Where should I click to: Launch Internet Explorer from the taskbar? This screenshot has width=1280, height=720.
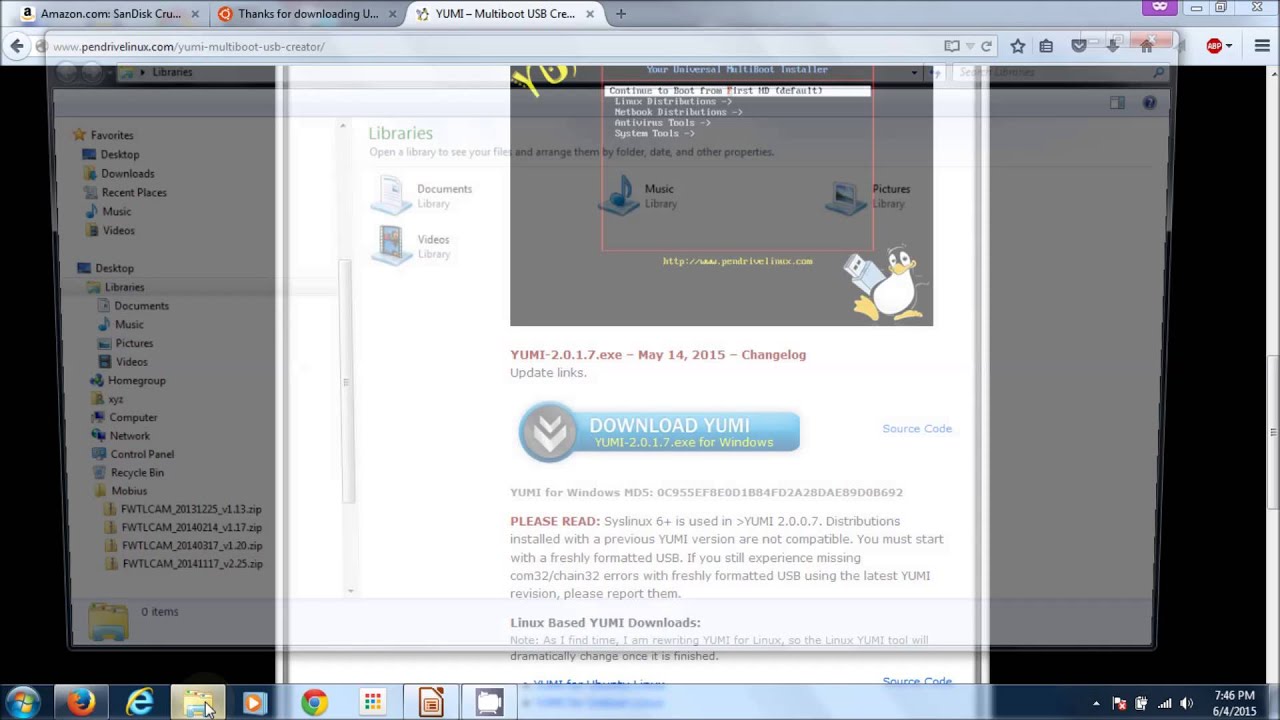(139, 703)
